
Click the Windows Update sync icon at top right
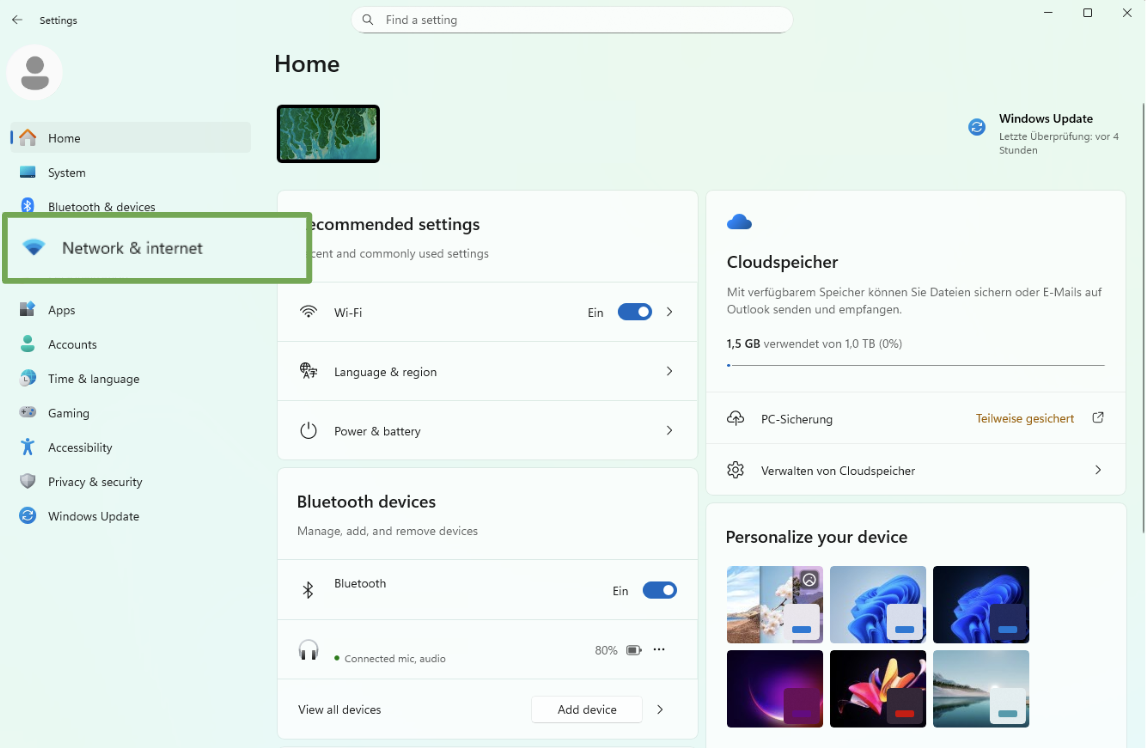tap(976, 127)
